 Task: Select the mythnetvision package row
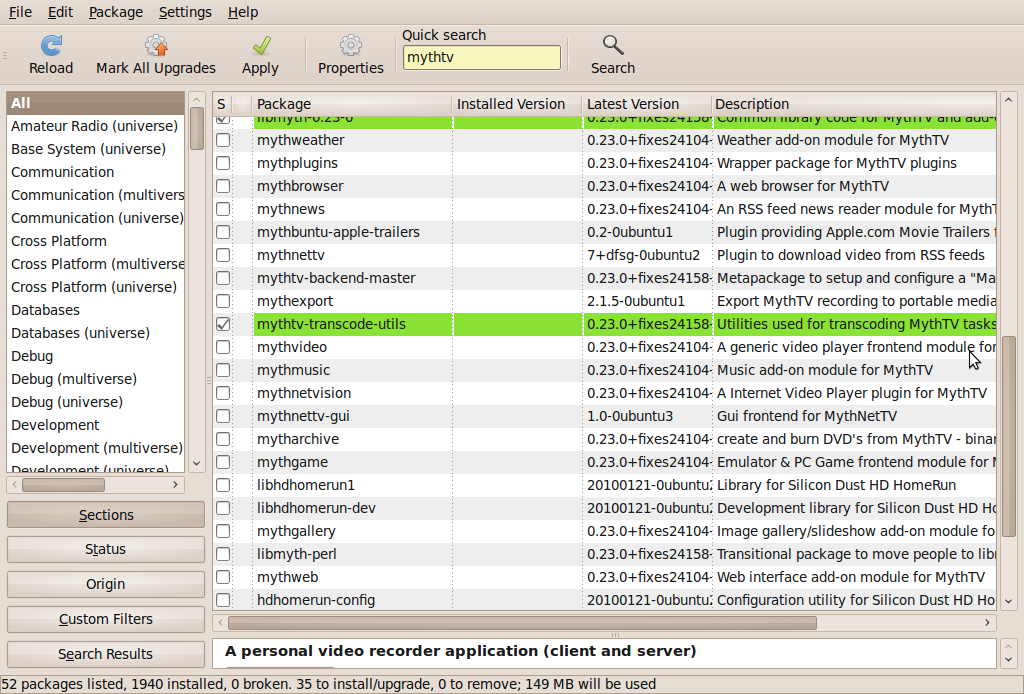(604, 393)
